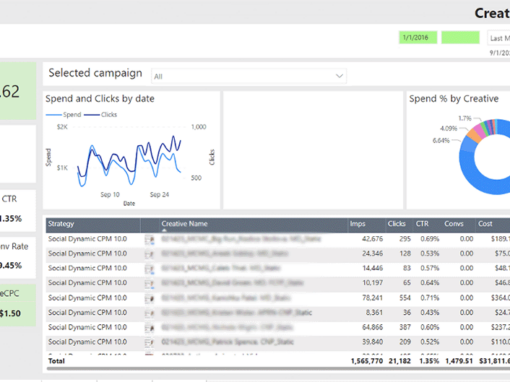Click the 1.7% donut label
The height and width of the screenshot is (382, 510).
[465, 118]
